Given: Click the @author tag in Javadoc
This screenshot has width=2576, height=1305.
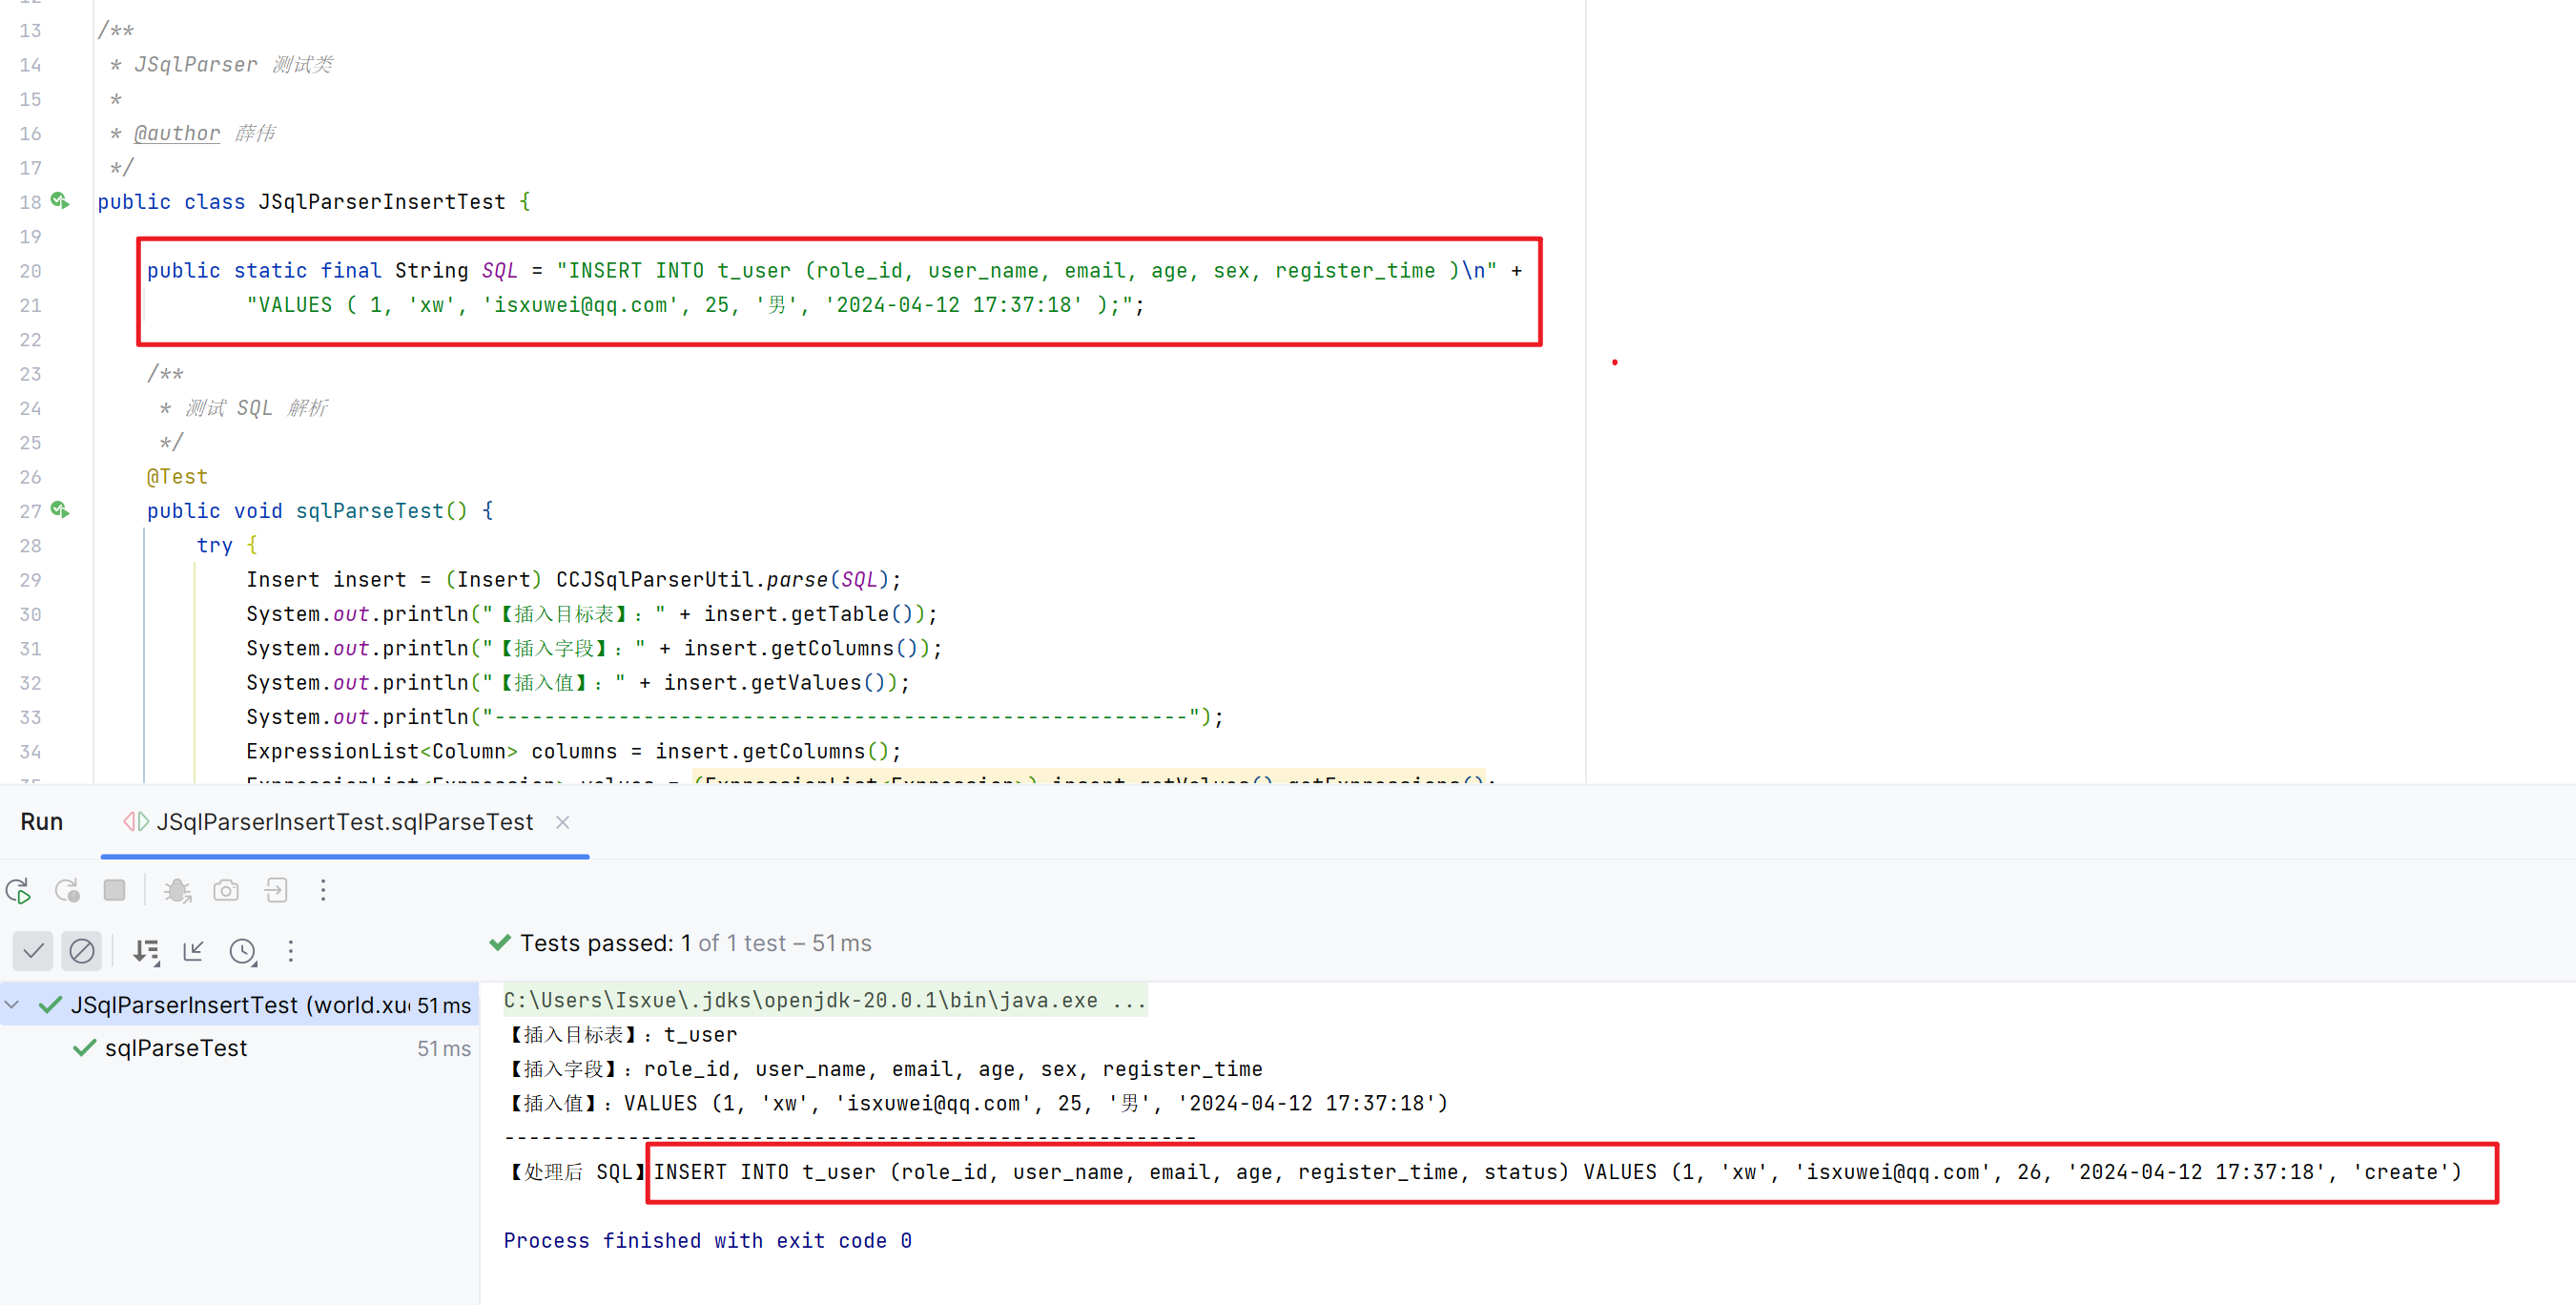Looking at the screenshot, I should [177, 133].
